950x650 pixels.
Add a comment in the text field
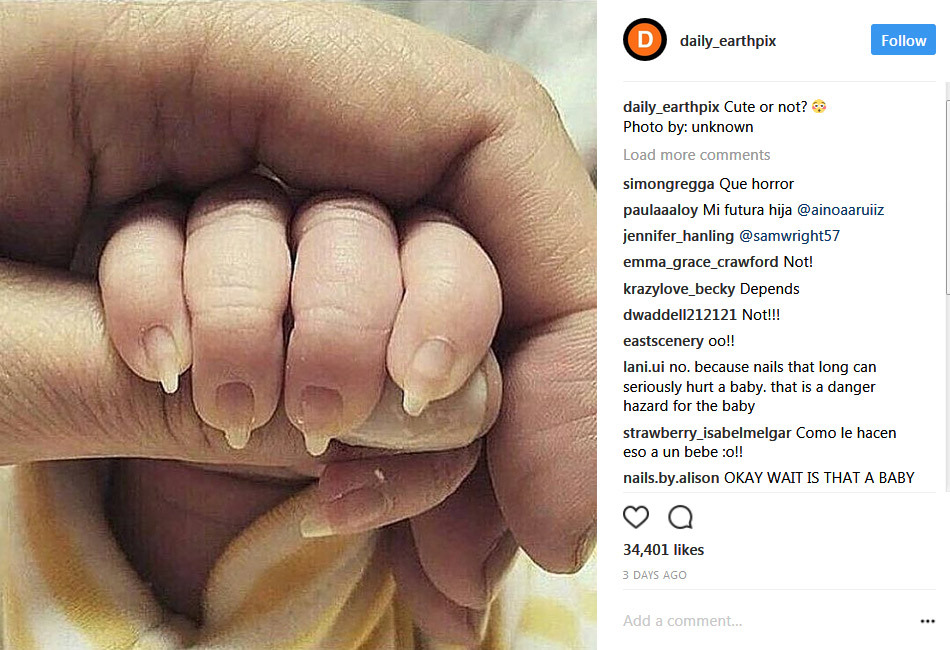(763, 621)
